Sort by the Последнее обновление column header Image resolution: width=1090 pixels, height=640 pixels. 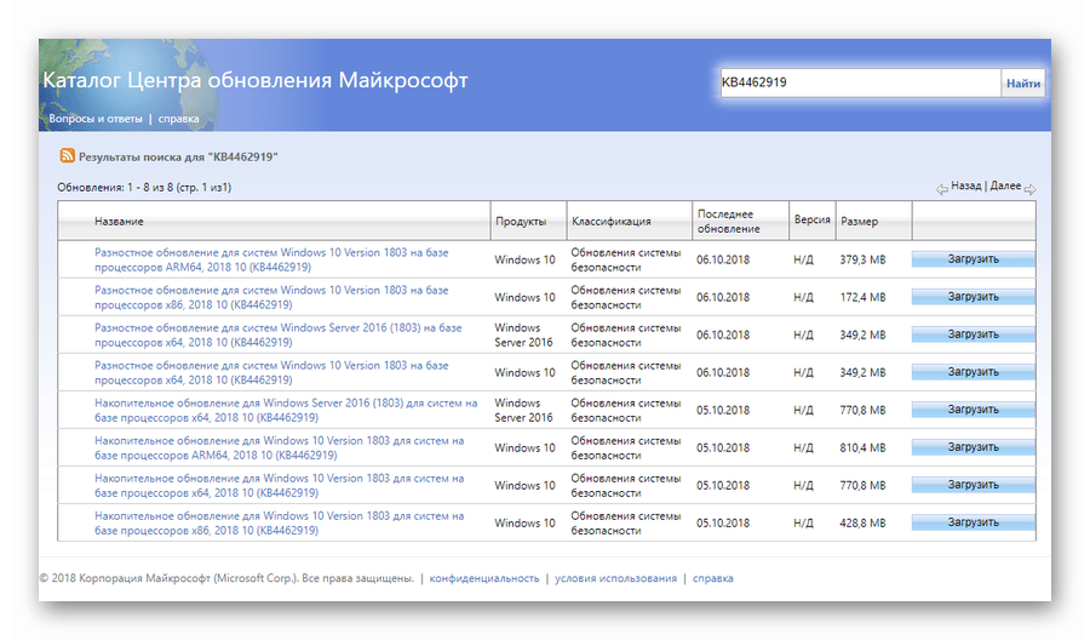724,221
